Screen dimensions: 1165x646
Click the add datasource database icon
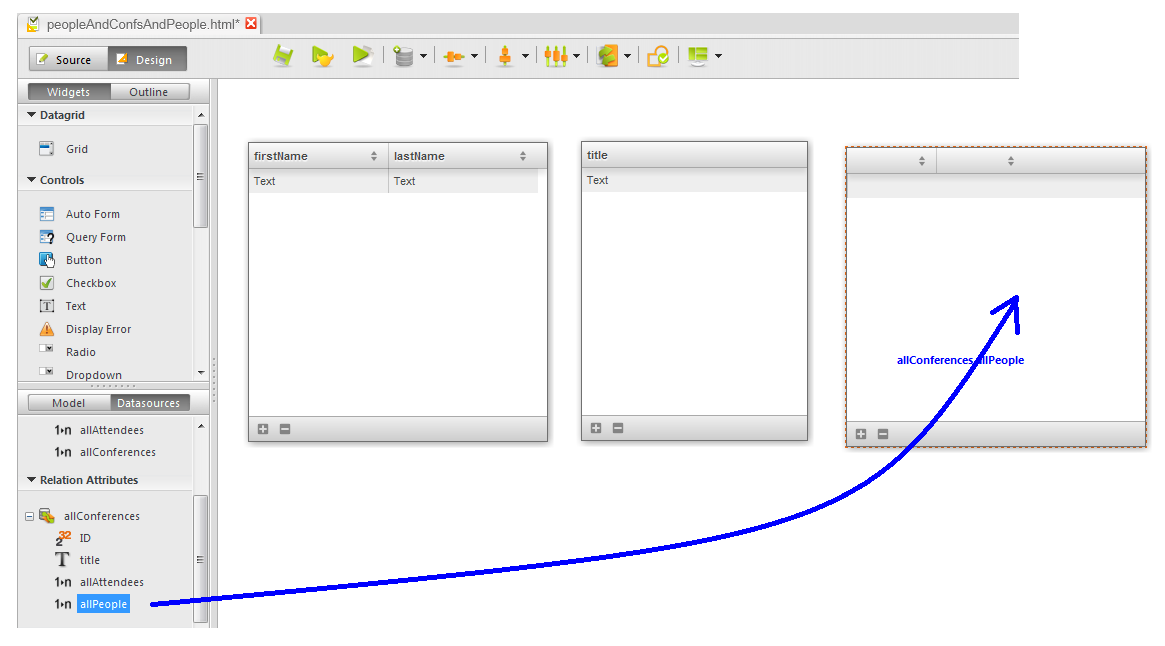[403, 56]
